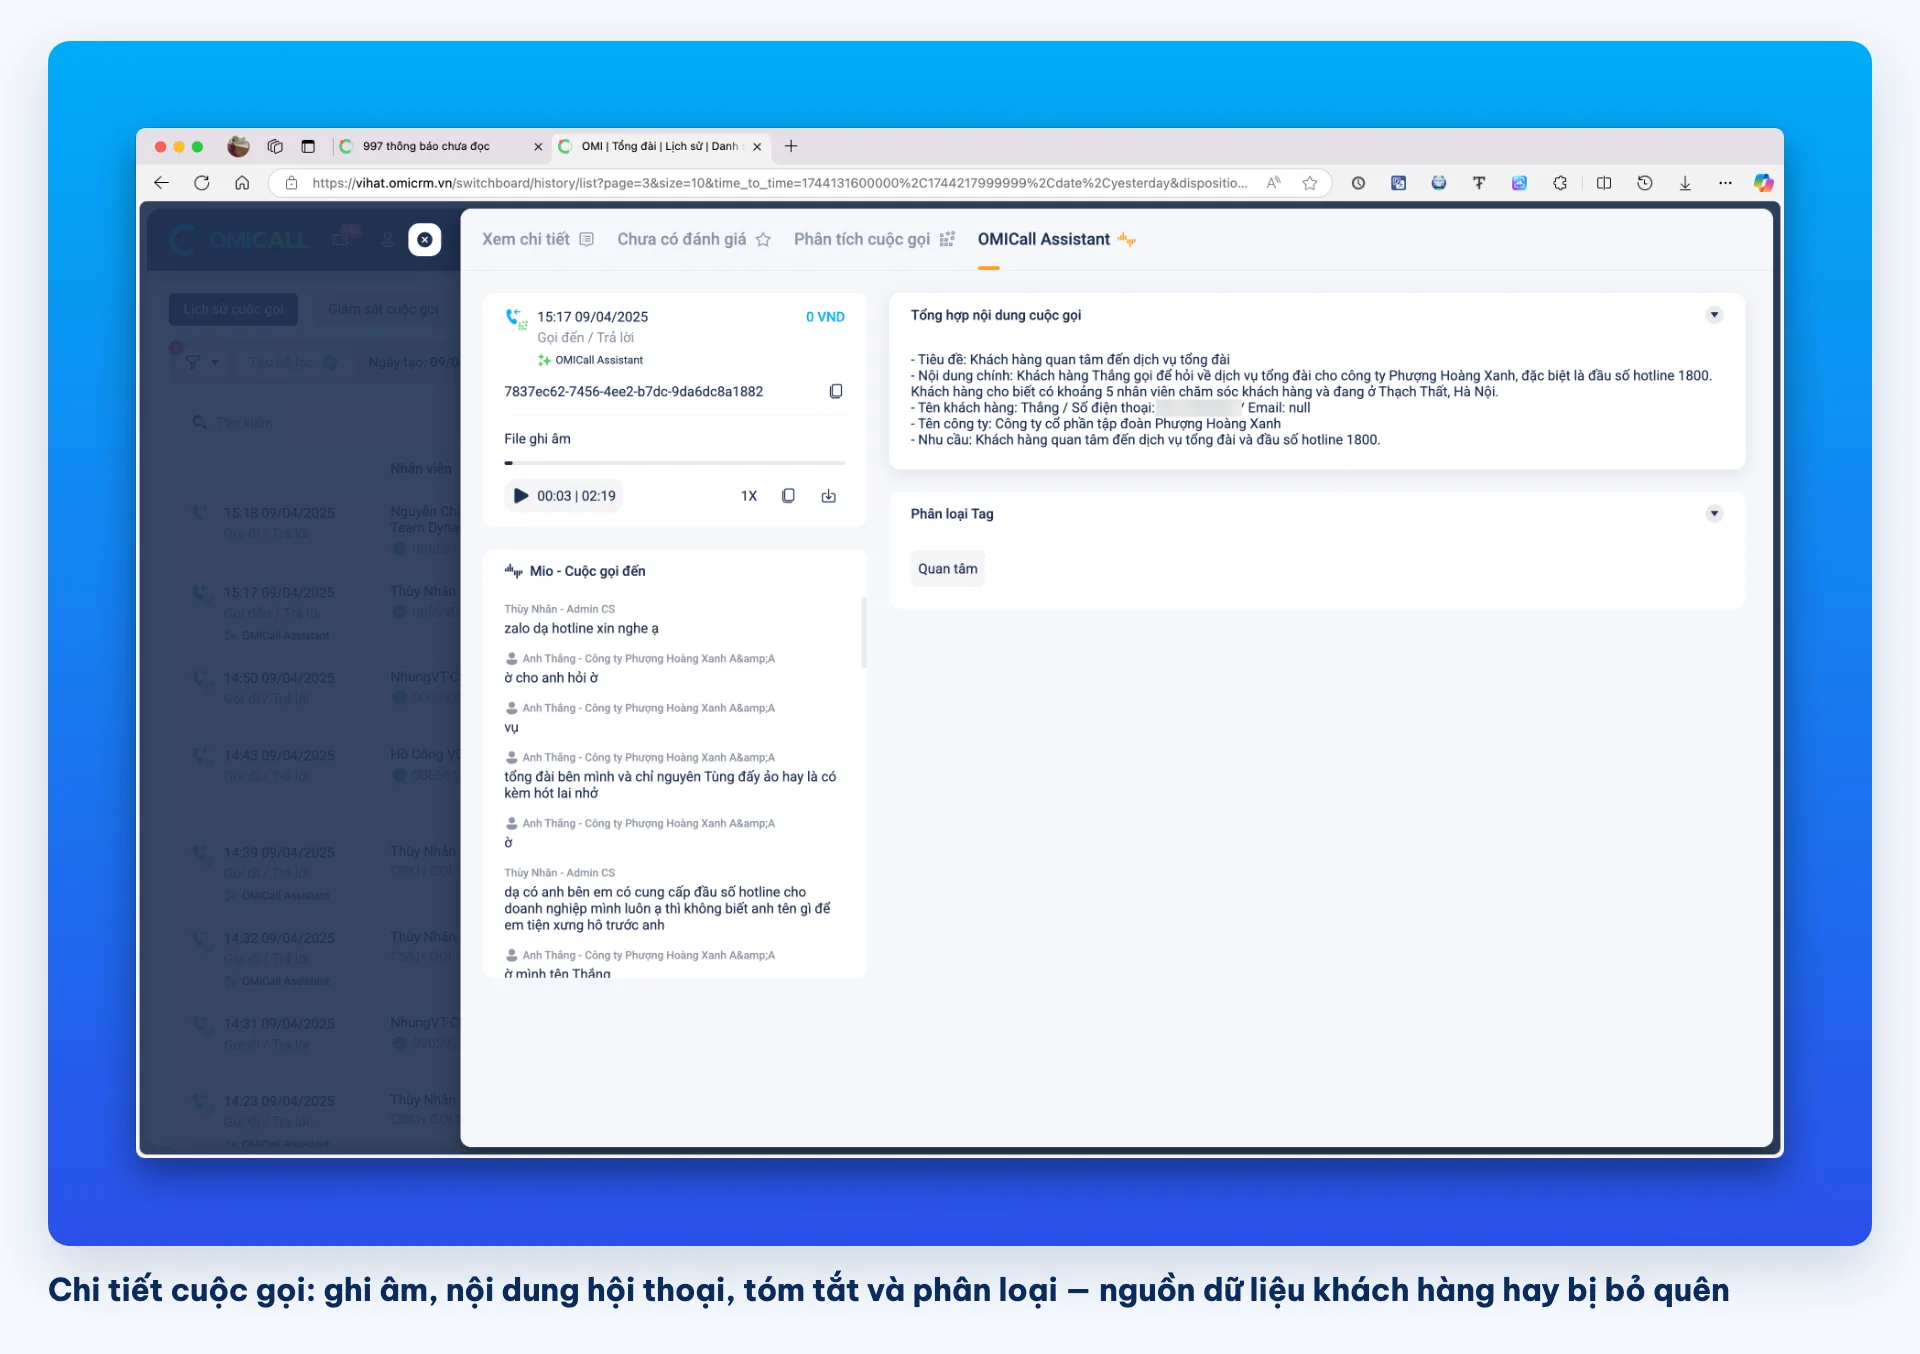Select the 15:17 09/04/2025 call timestamp

(592, 317)
